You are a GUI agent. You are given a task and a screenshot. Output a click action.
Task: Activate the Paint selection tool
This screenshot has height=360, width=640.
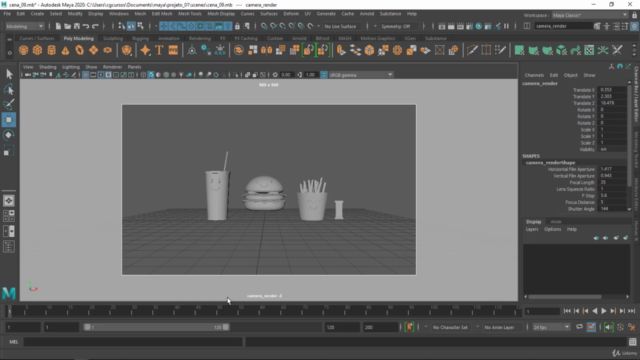point(9,104)
